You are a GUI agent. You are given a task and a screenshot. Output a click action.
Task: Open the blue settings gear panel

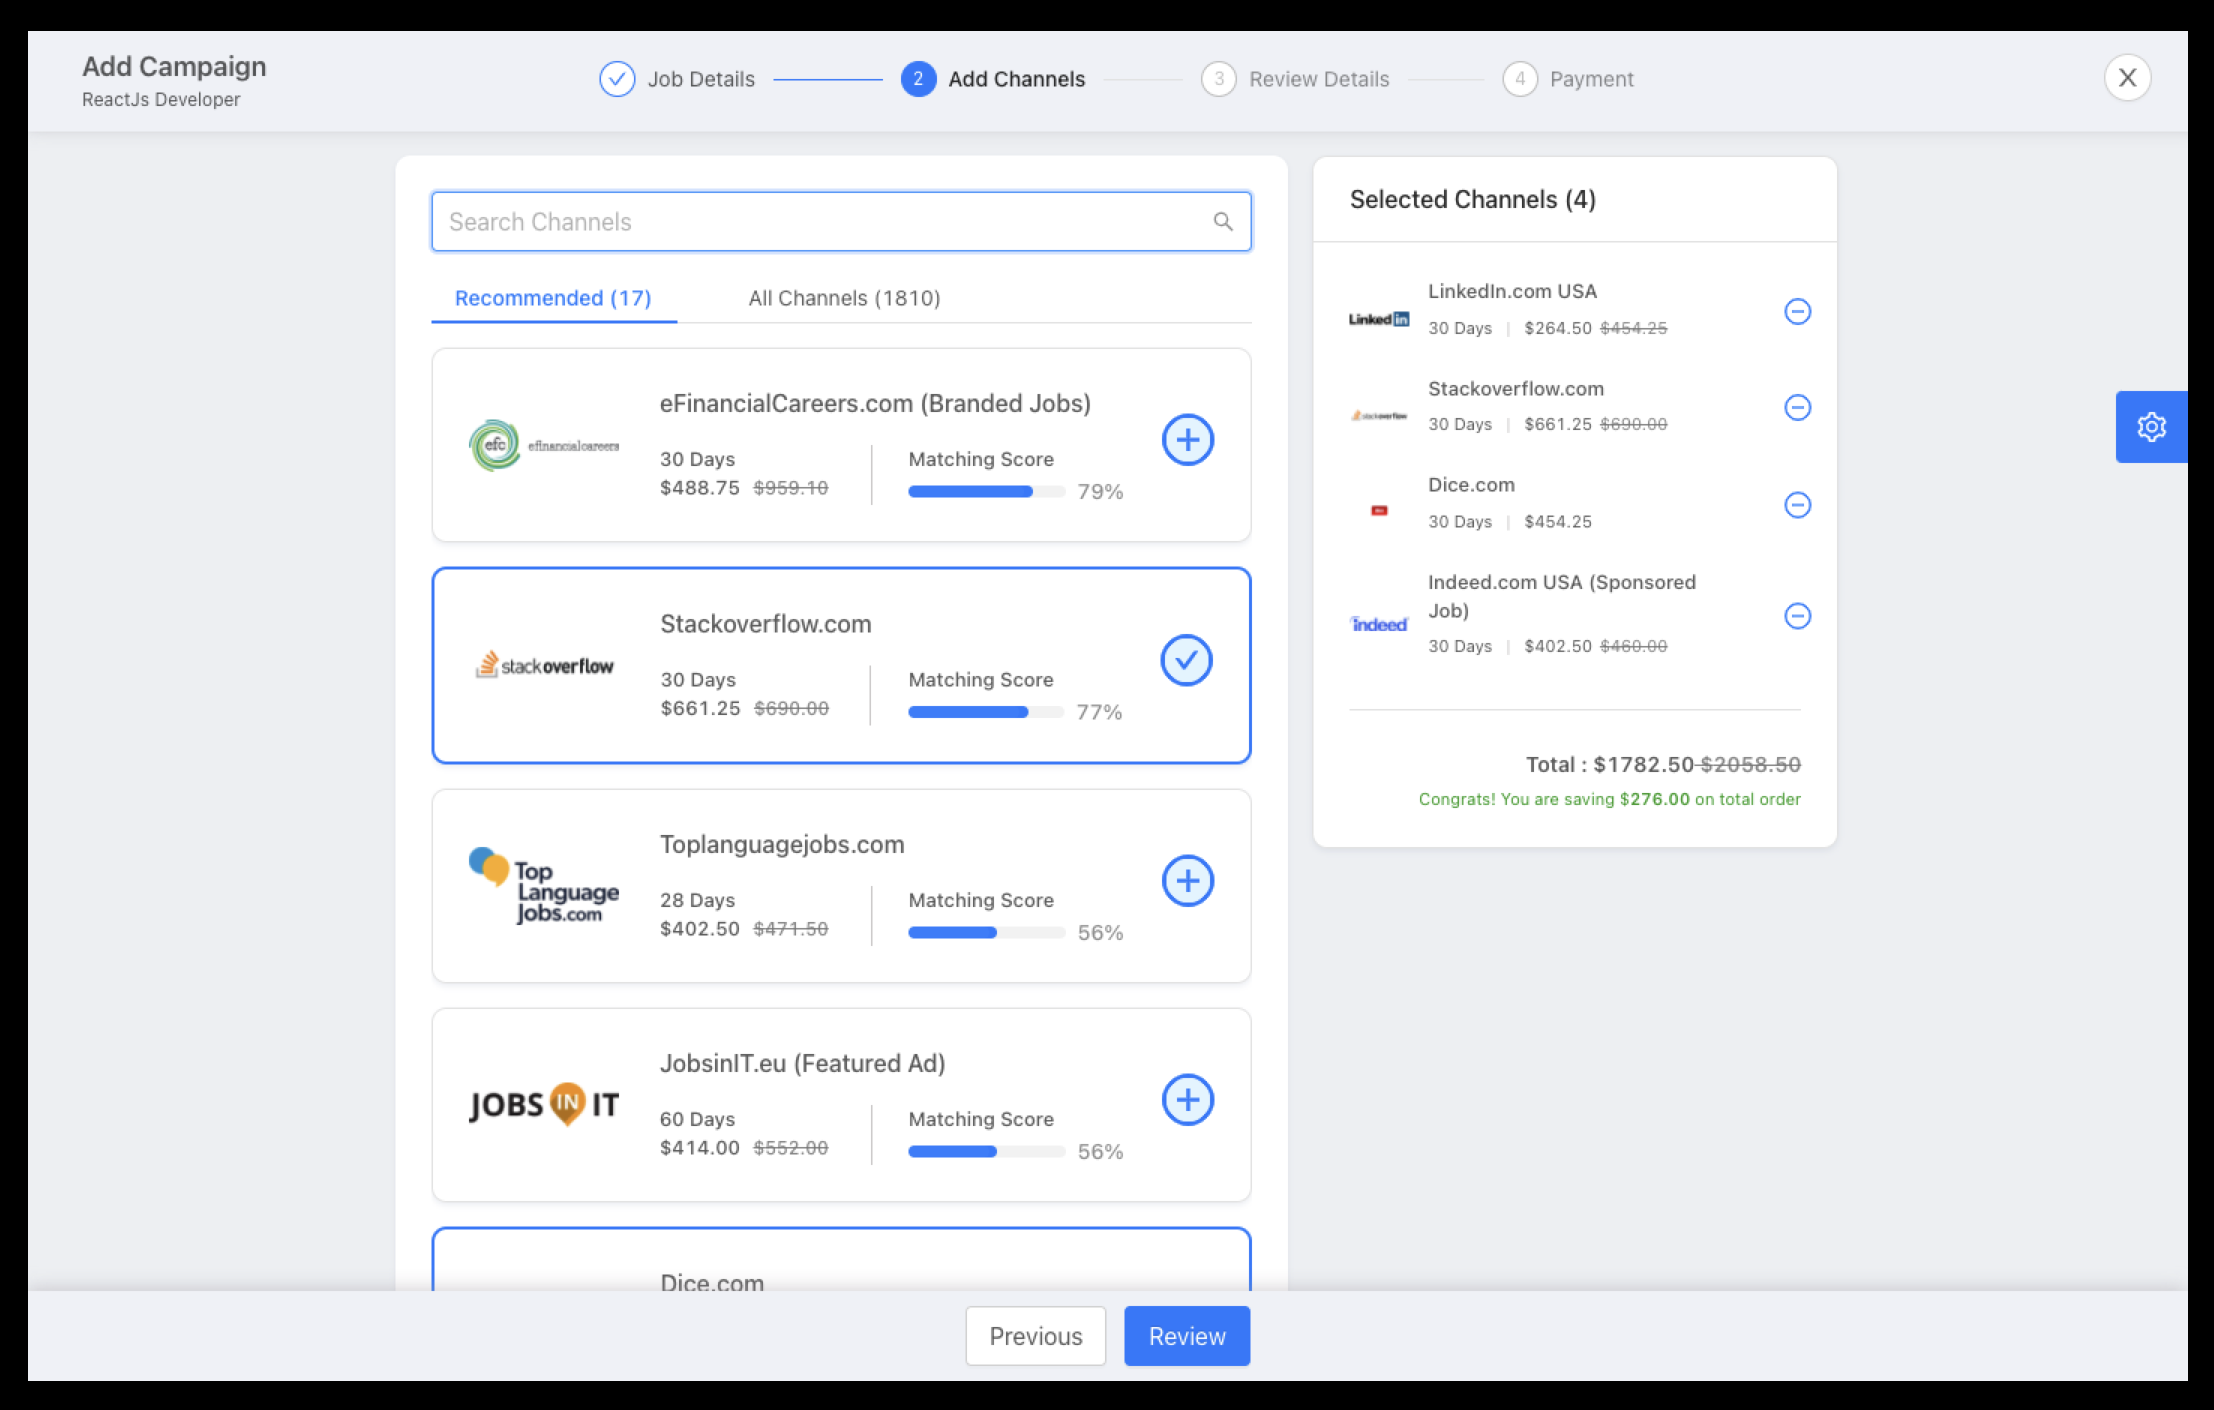point(2151,427)
